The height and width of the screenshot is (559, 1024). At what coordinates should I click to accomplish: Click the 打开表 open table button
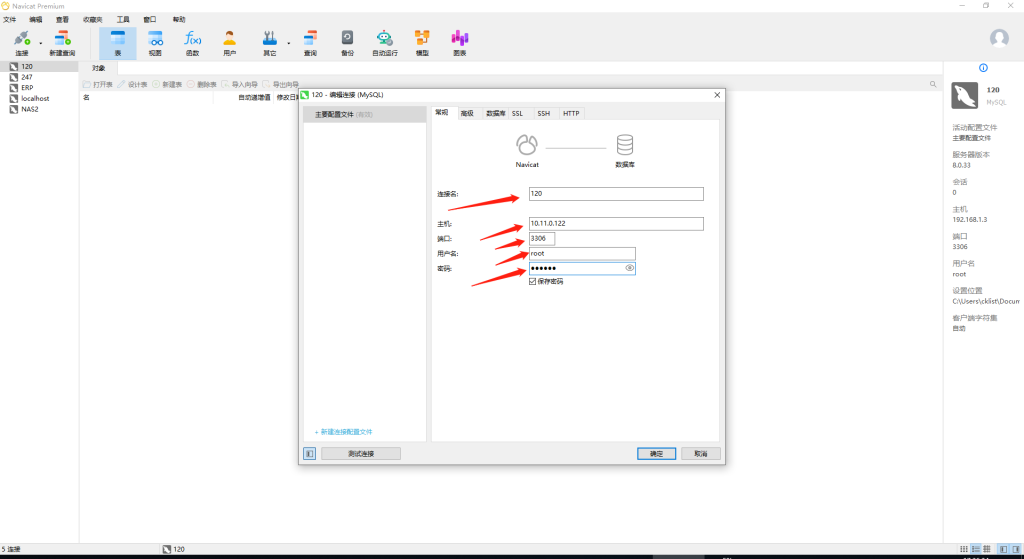click(98, 84)
